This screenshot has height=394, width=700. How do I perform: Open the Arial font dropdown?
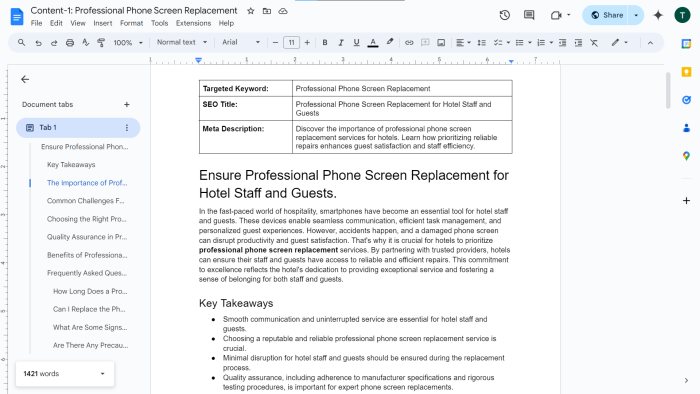241,42
